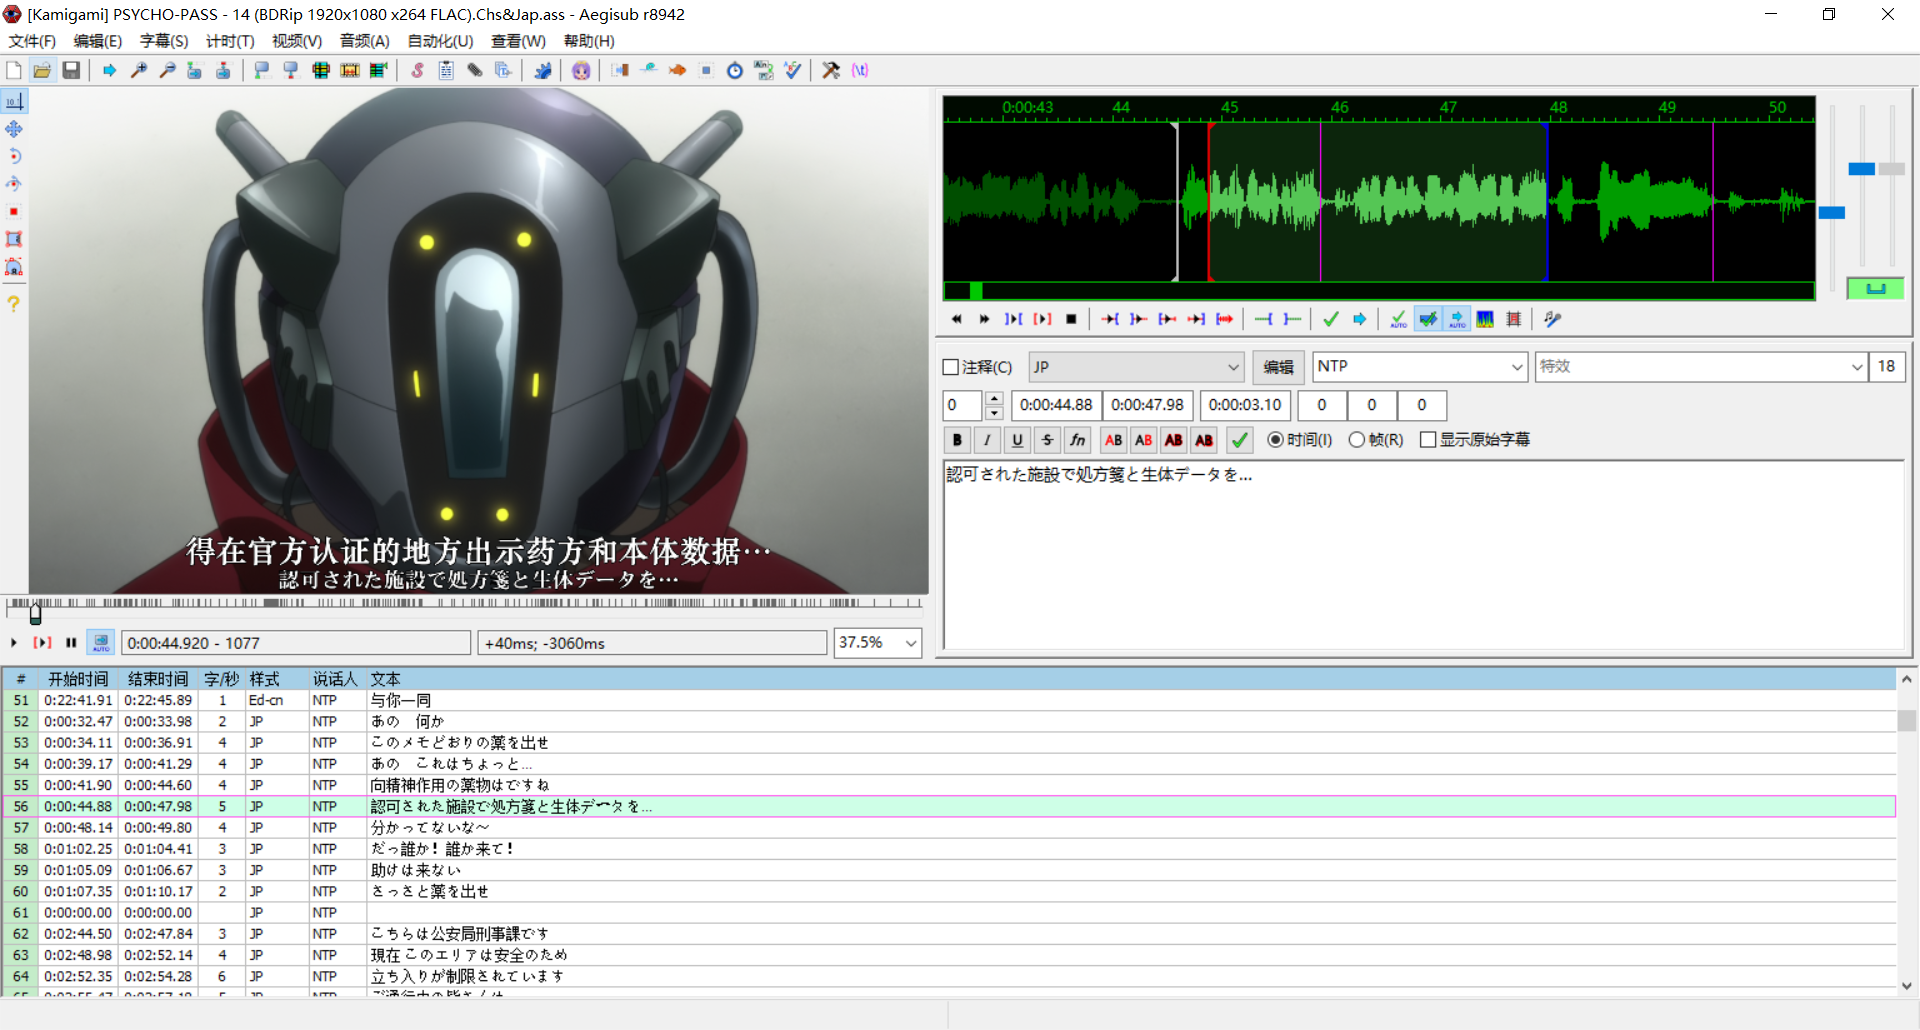The height and width of the screenshot is (1030, 1920).
Task: Play the previous line's audio
Action: click(x=956, y=319)
